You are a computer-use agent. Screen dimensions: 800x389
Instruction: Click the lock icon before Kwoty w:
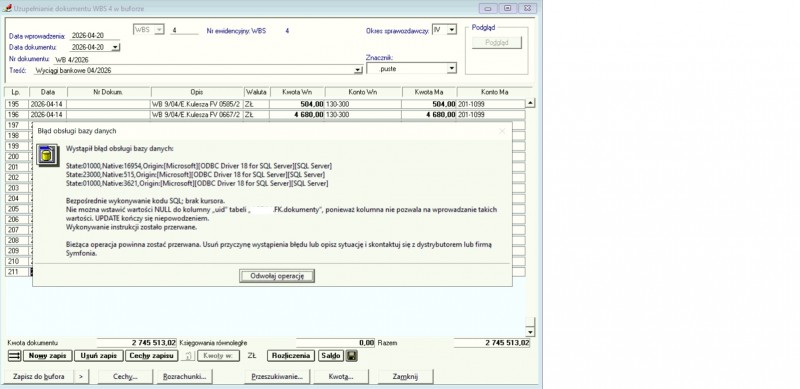(x=188, y=356)
